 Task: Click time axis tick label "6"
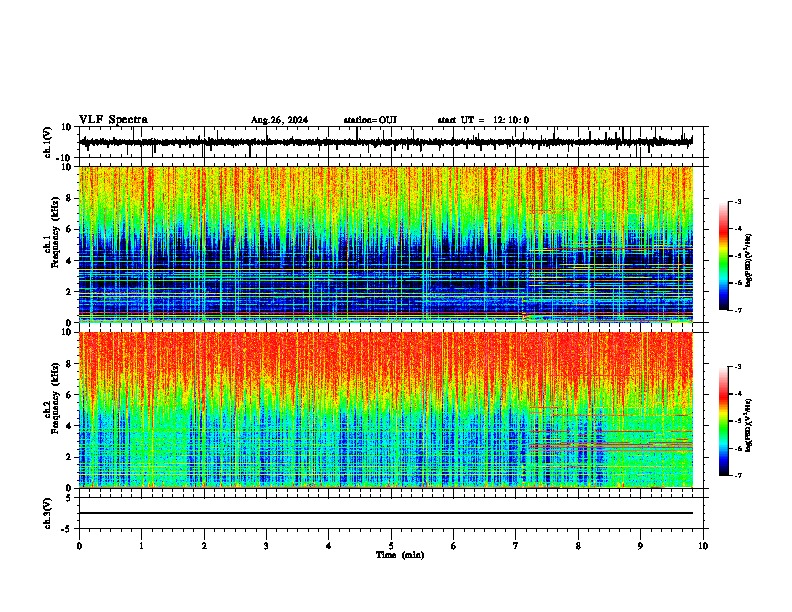point(454,546)
